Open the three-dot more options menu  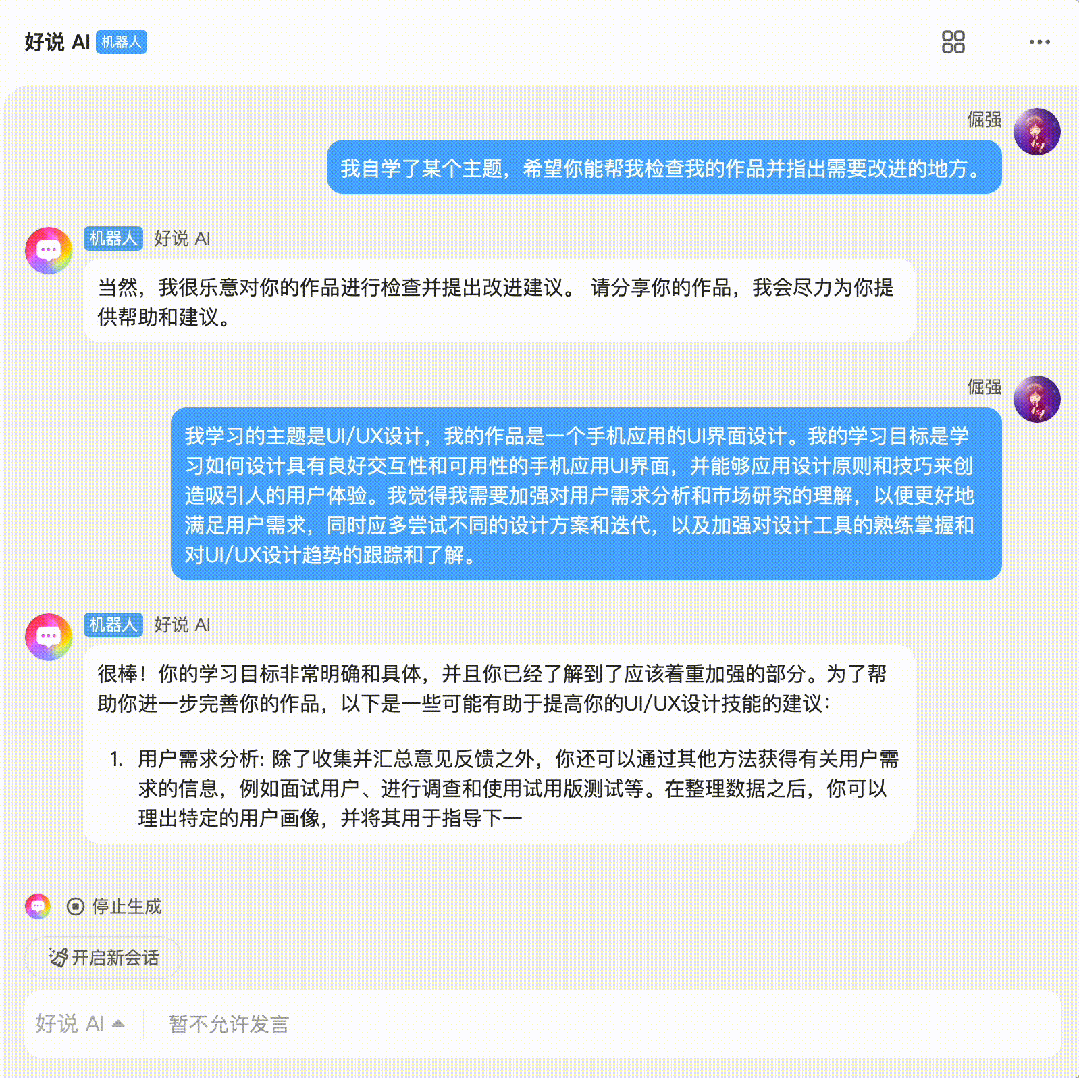(1039, 42)
